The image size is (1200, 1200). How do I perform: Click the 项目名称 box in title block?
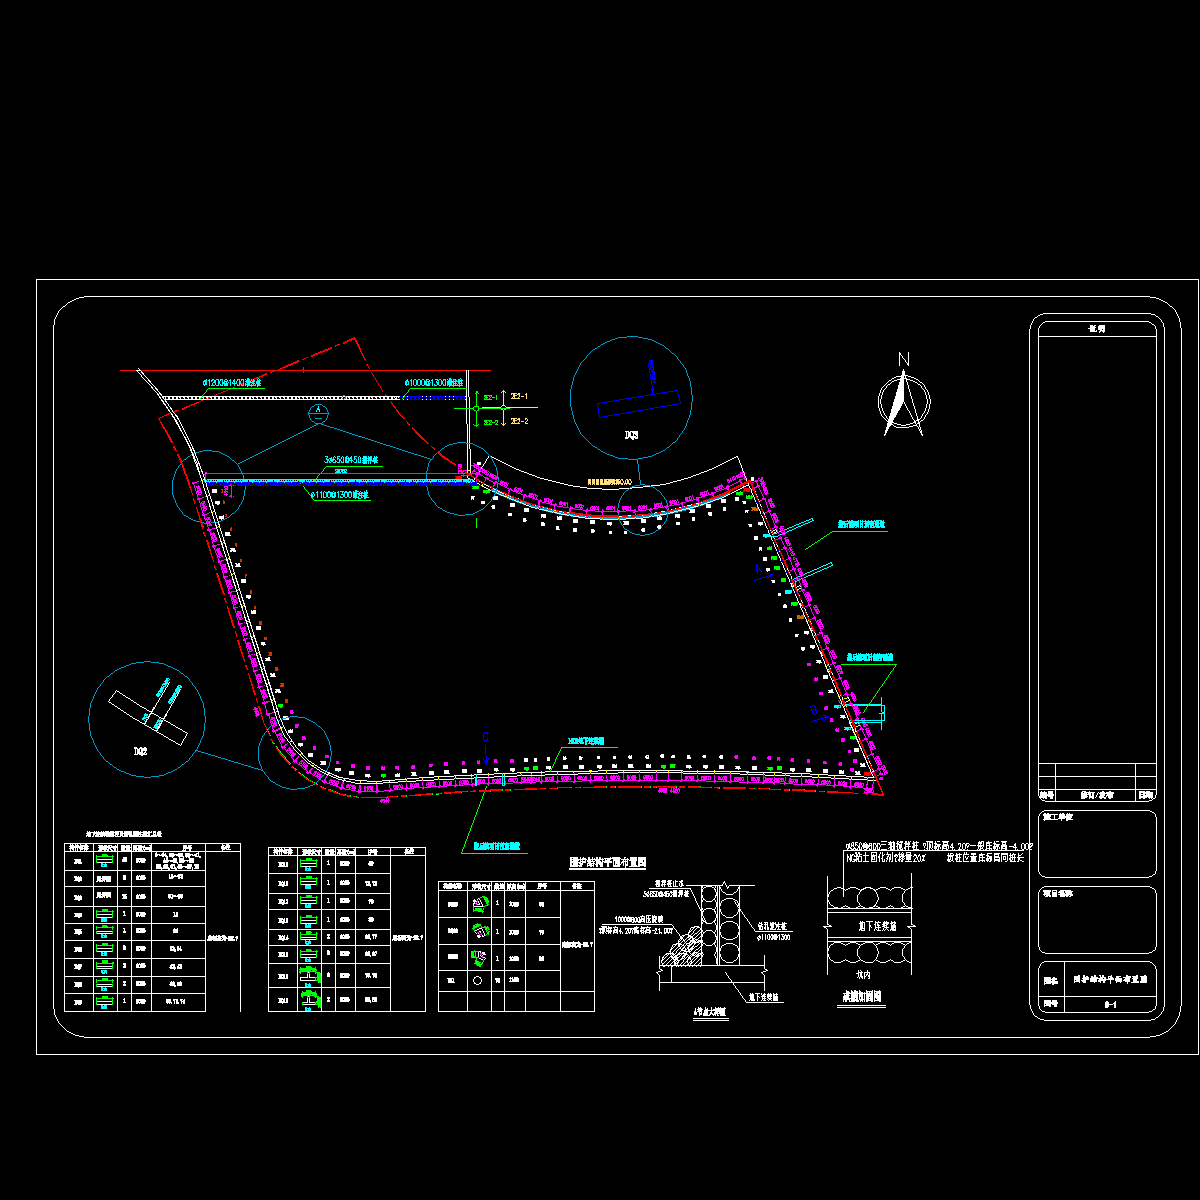(1097, 919)
